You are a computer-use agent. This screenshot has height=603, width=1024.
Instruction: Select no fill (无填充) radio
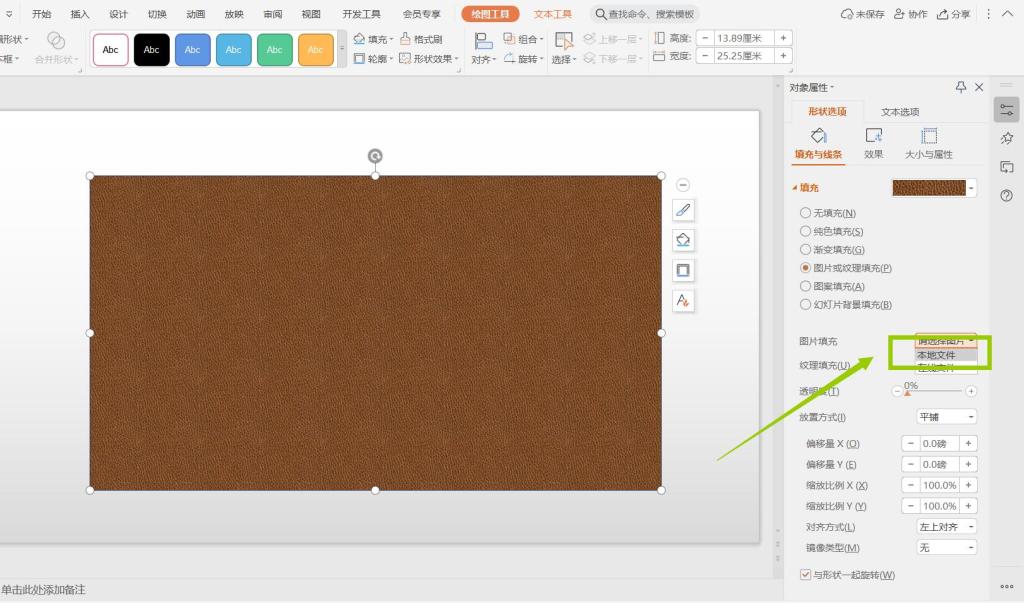point(805,213)
